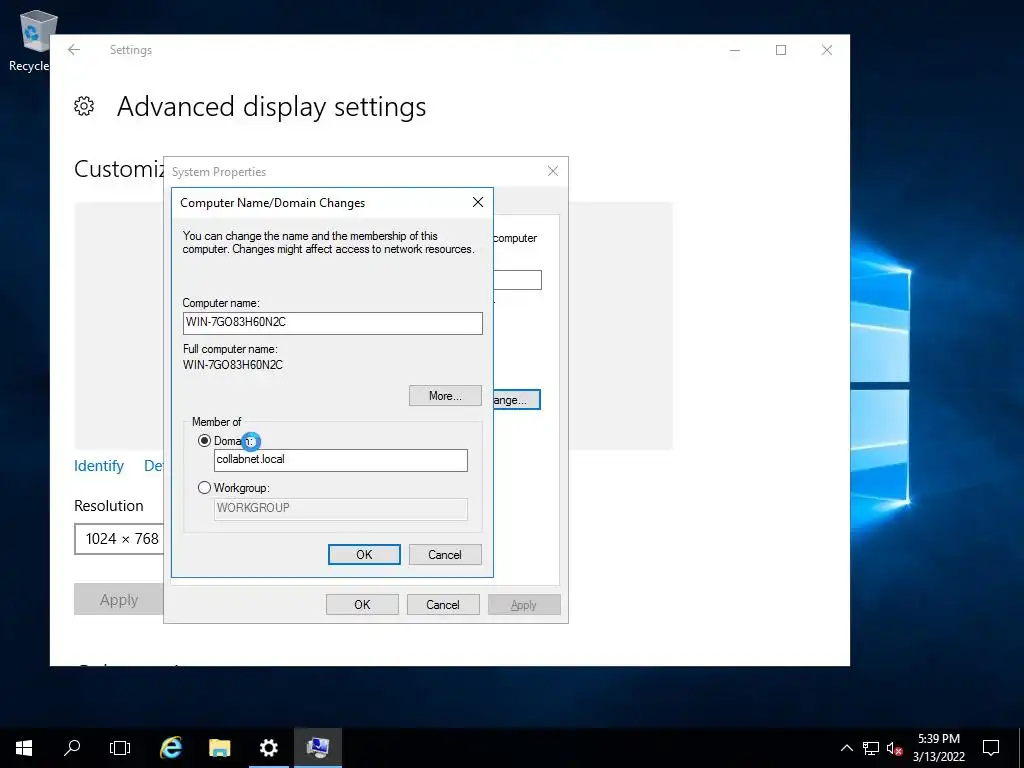Click the Domain name input field
The height and width of the screenshot is (768, 1024).
coord(340,460)
